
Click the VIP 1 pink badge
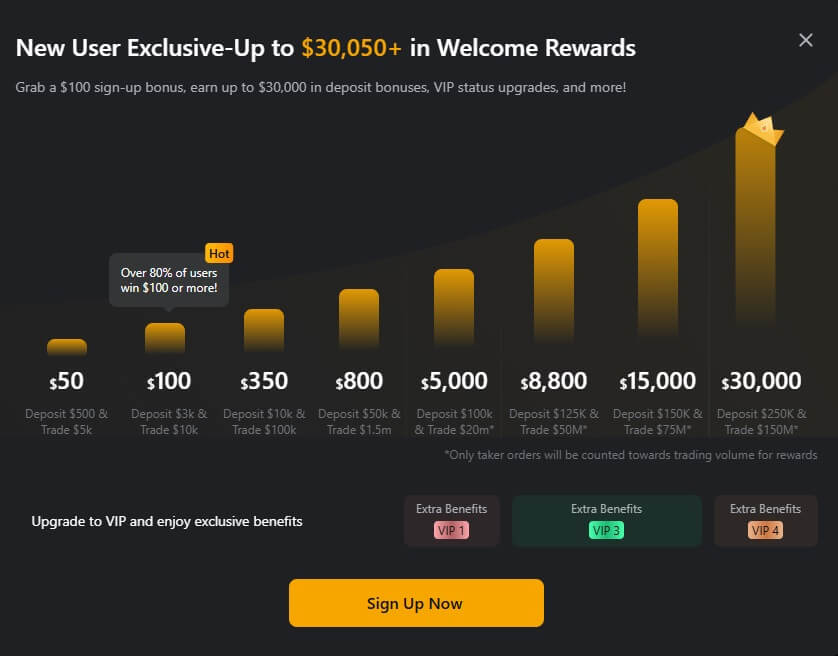click(451, 533)
